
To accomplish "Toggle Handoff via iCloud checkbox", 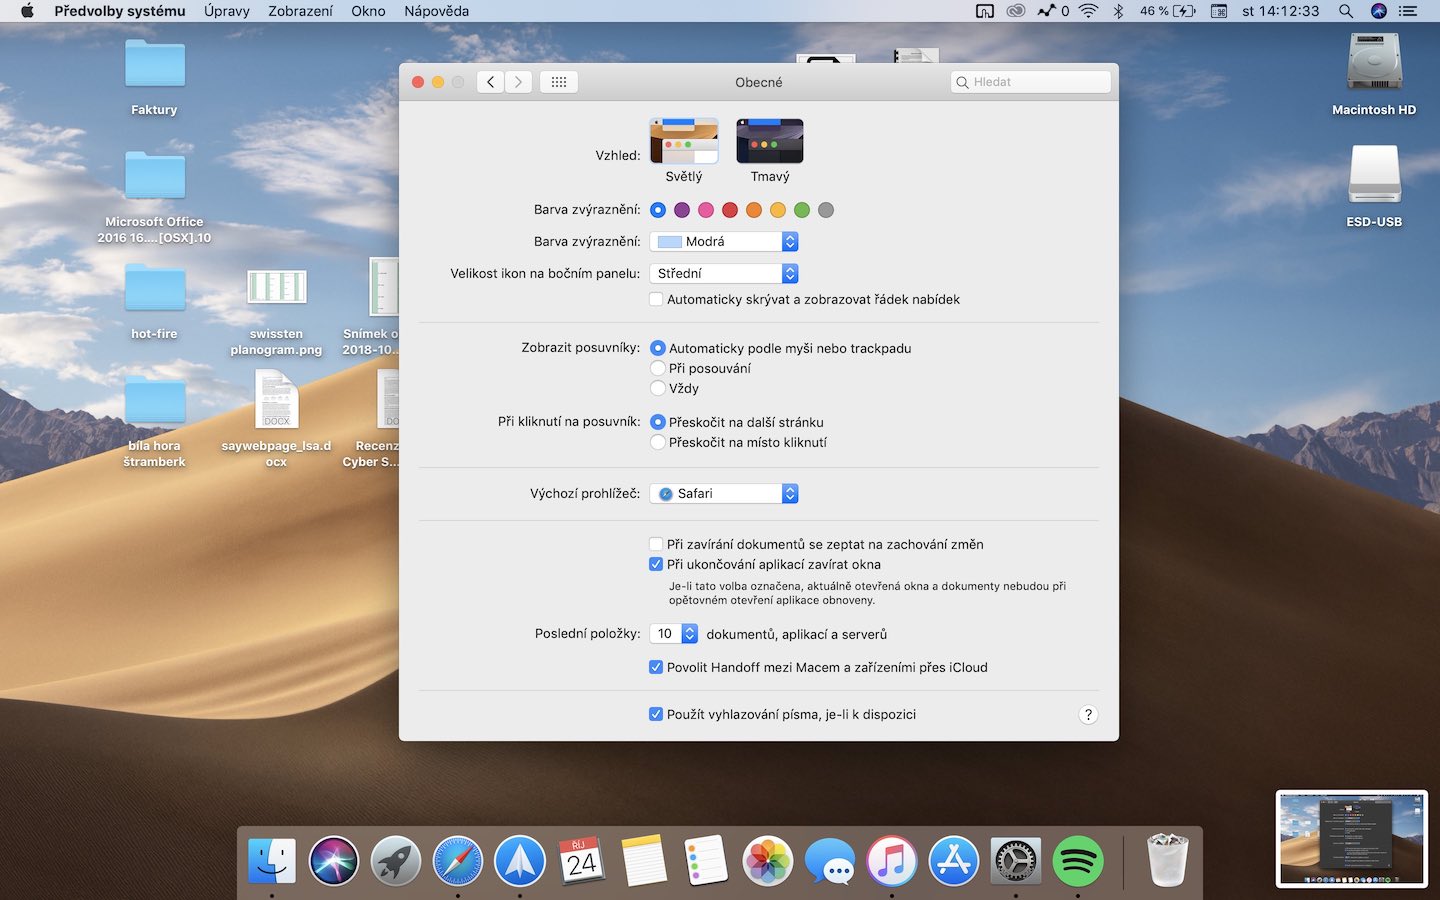I will (656, 667).
